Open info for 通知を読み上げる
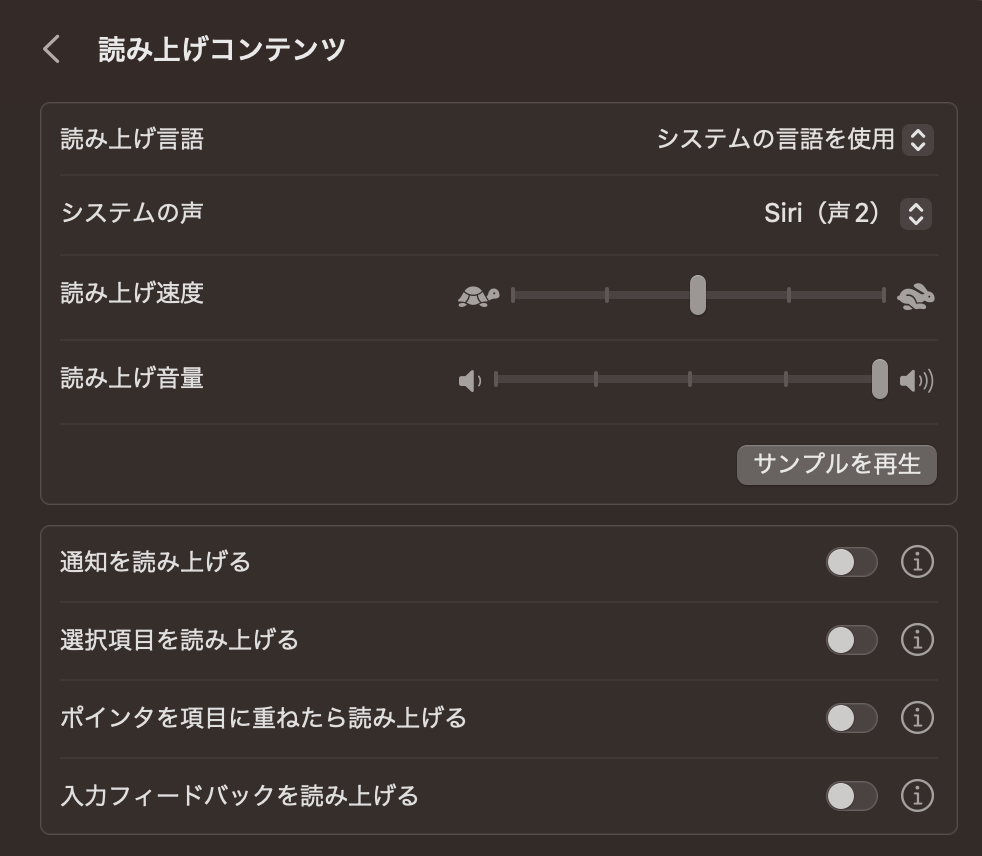The image size is (982, 856). pyautogui.click(x=917, y=562)
